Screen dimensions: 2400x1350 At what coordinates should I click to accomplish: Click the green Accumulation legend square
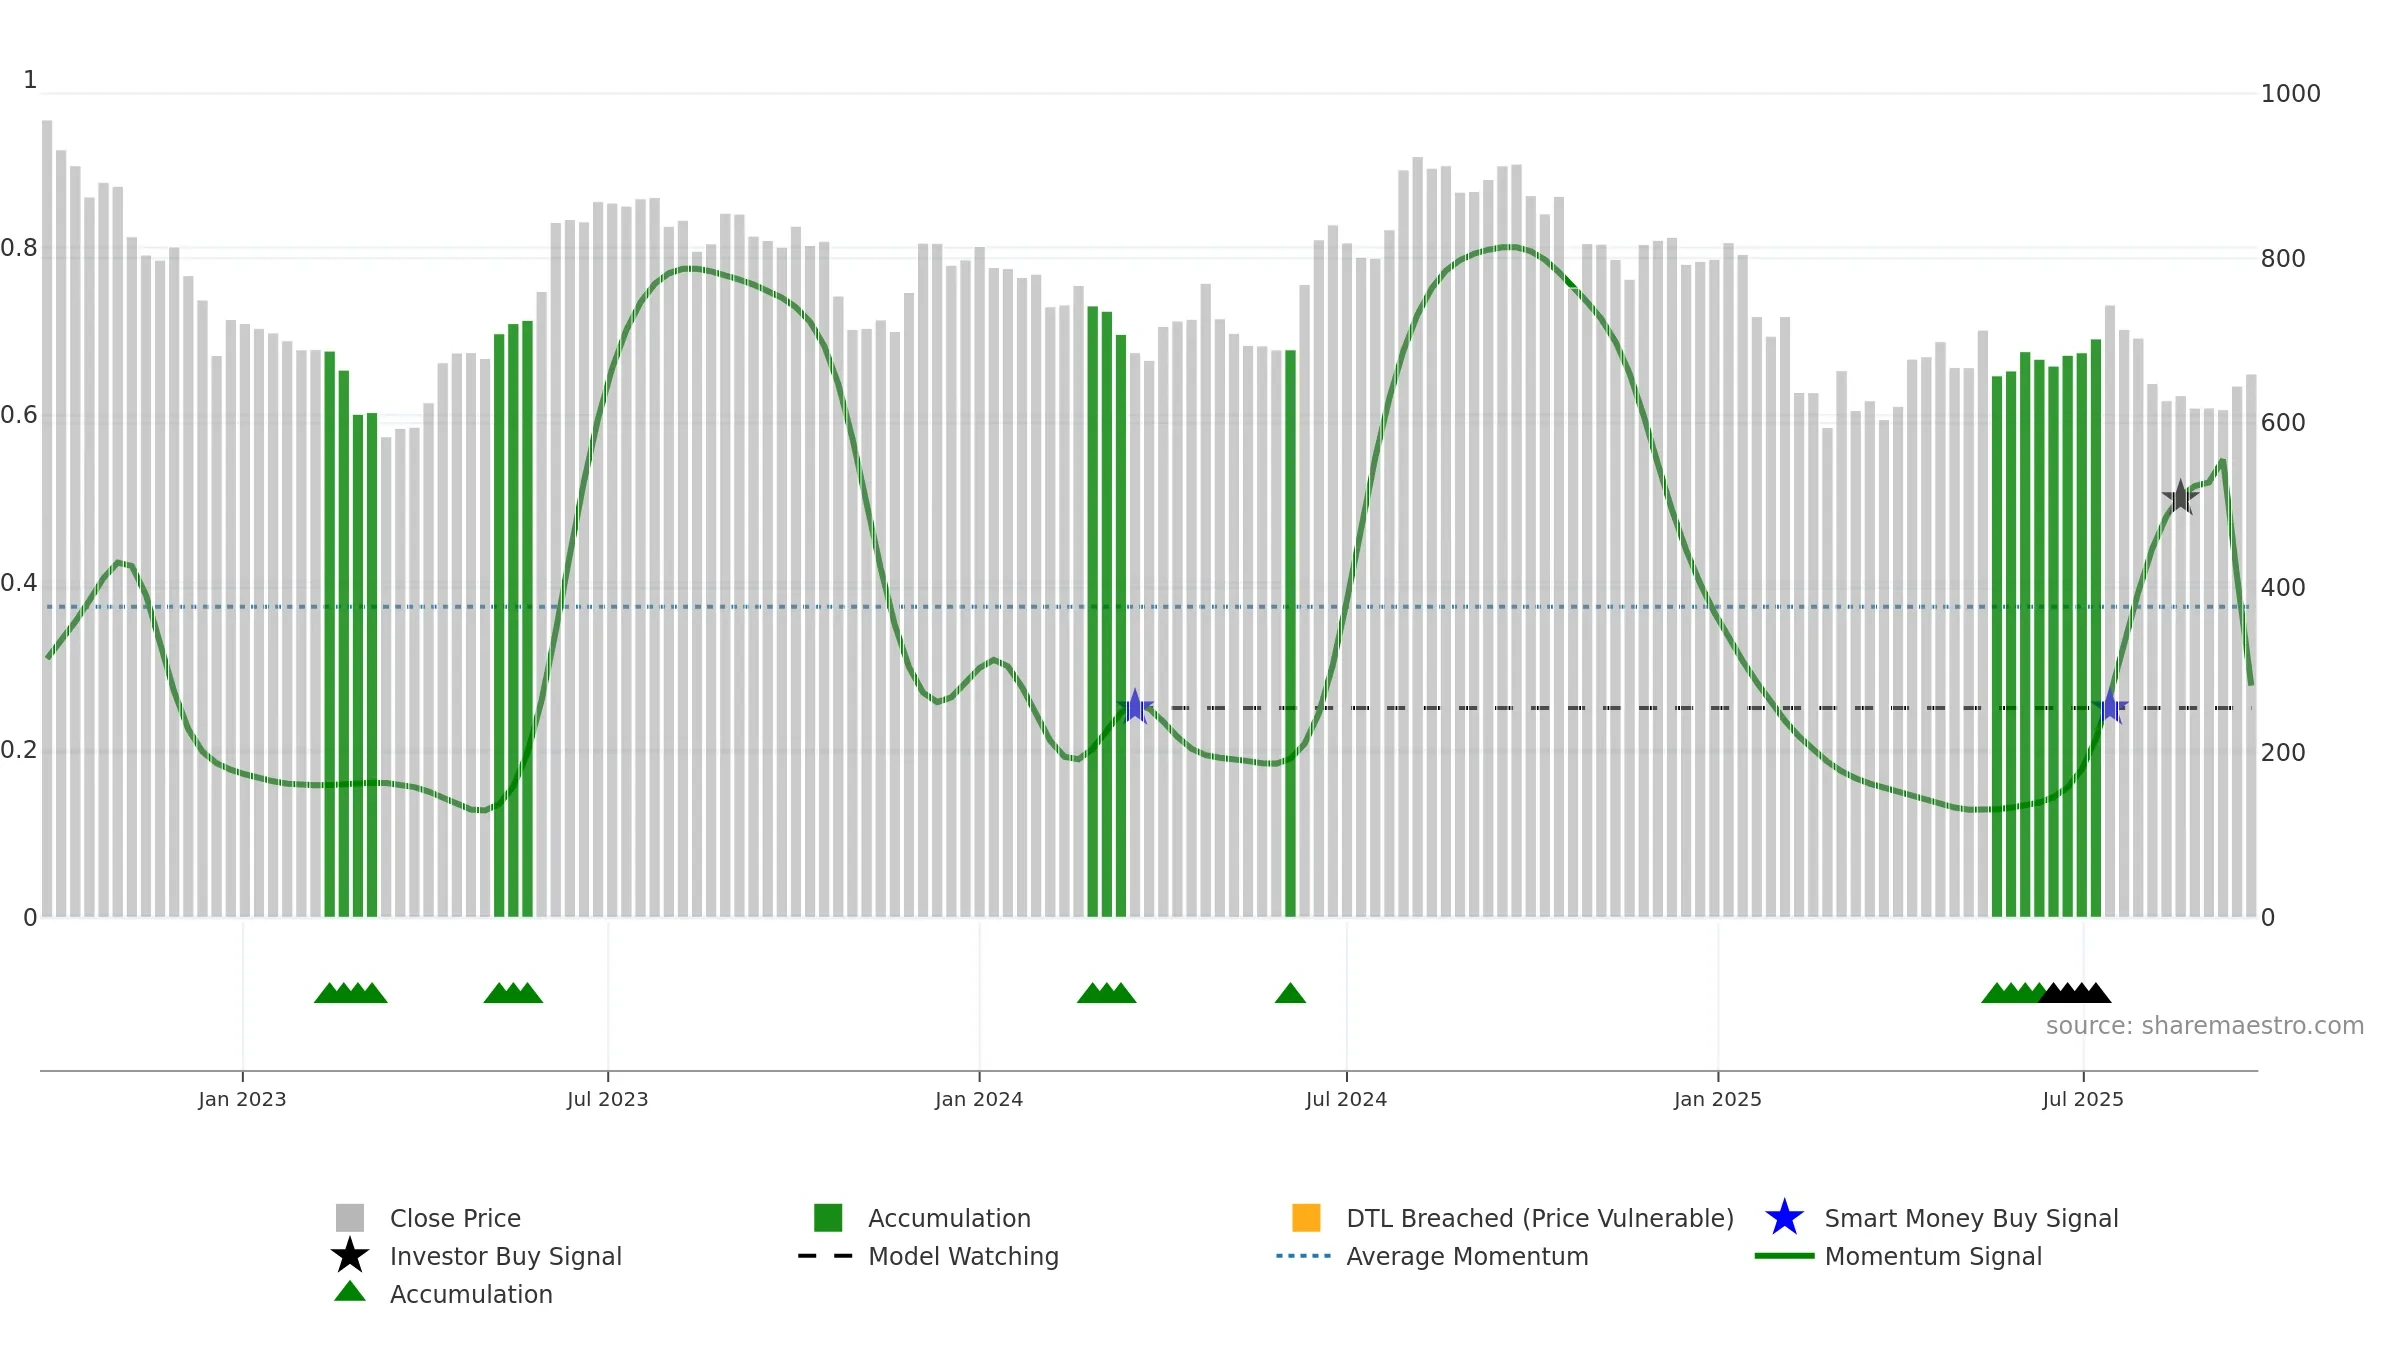pyautogui.click(x=828, y=1218)
